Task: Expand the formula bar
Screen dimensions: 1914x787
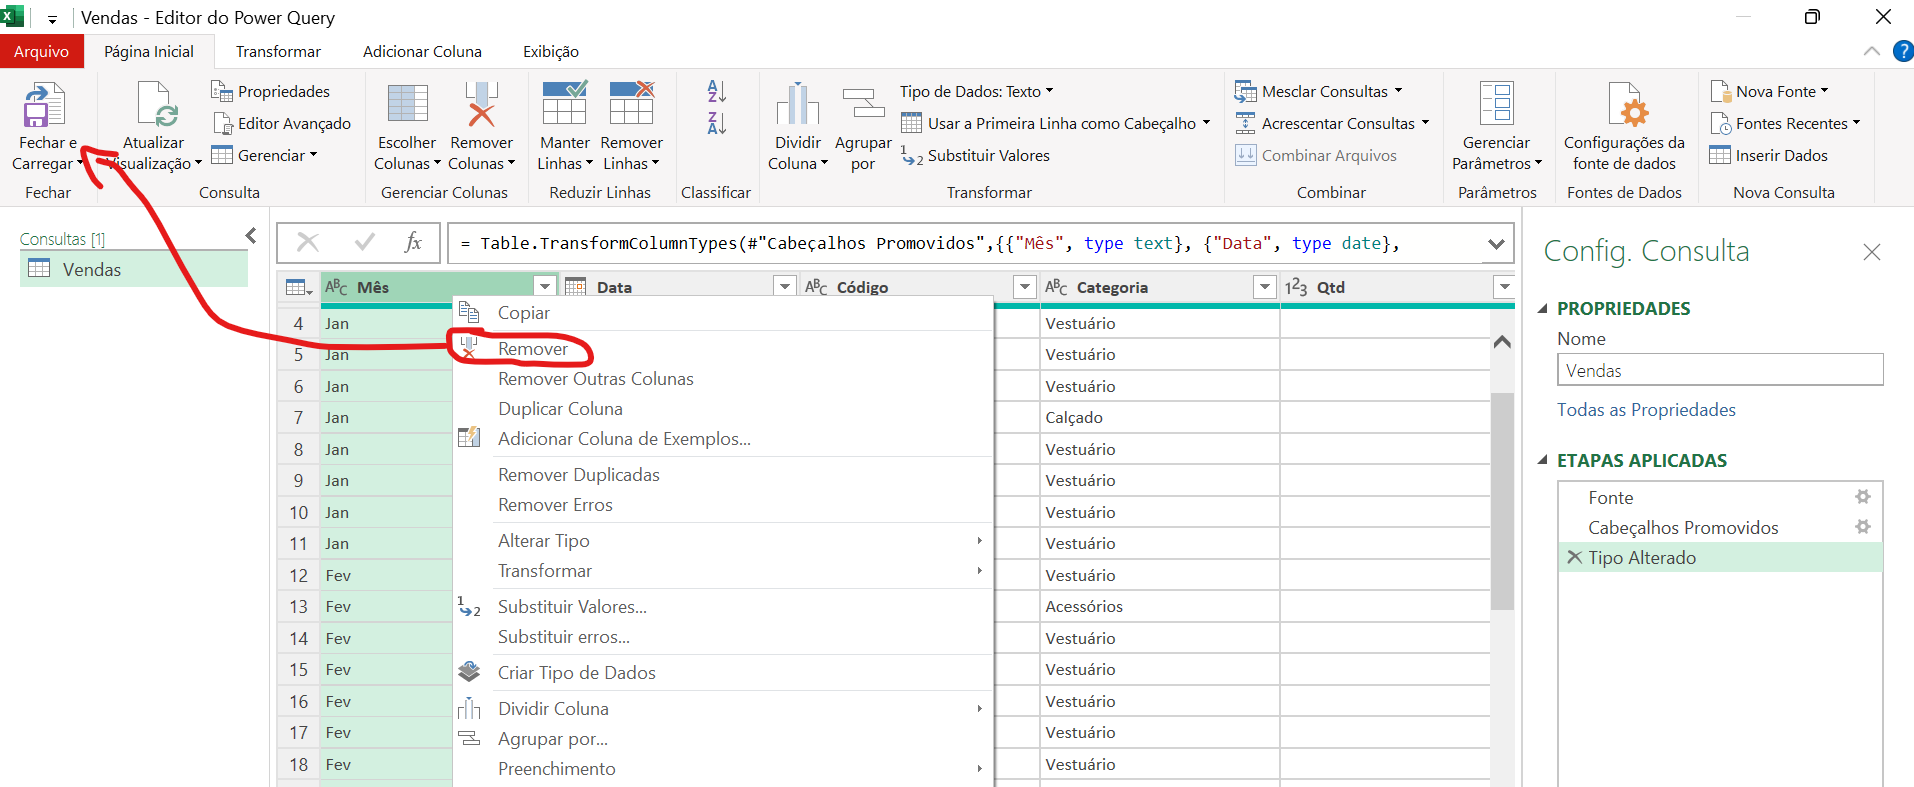Action: [1495, 244]
